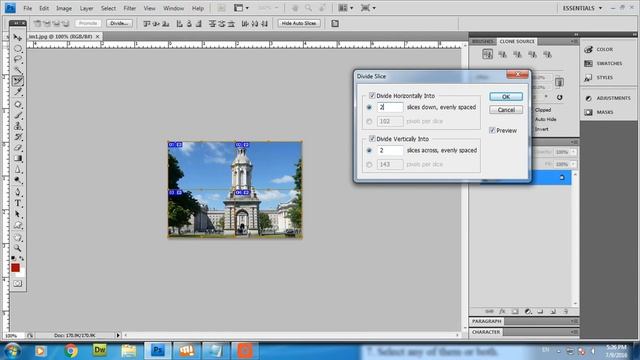Image resolution: width=640 pixels, height=360 pixels.
Task: Select slices down evenly spaced radio
Action: click(369, 107)
